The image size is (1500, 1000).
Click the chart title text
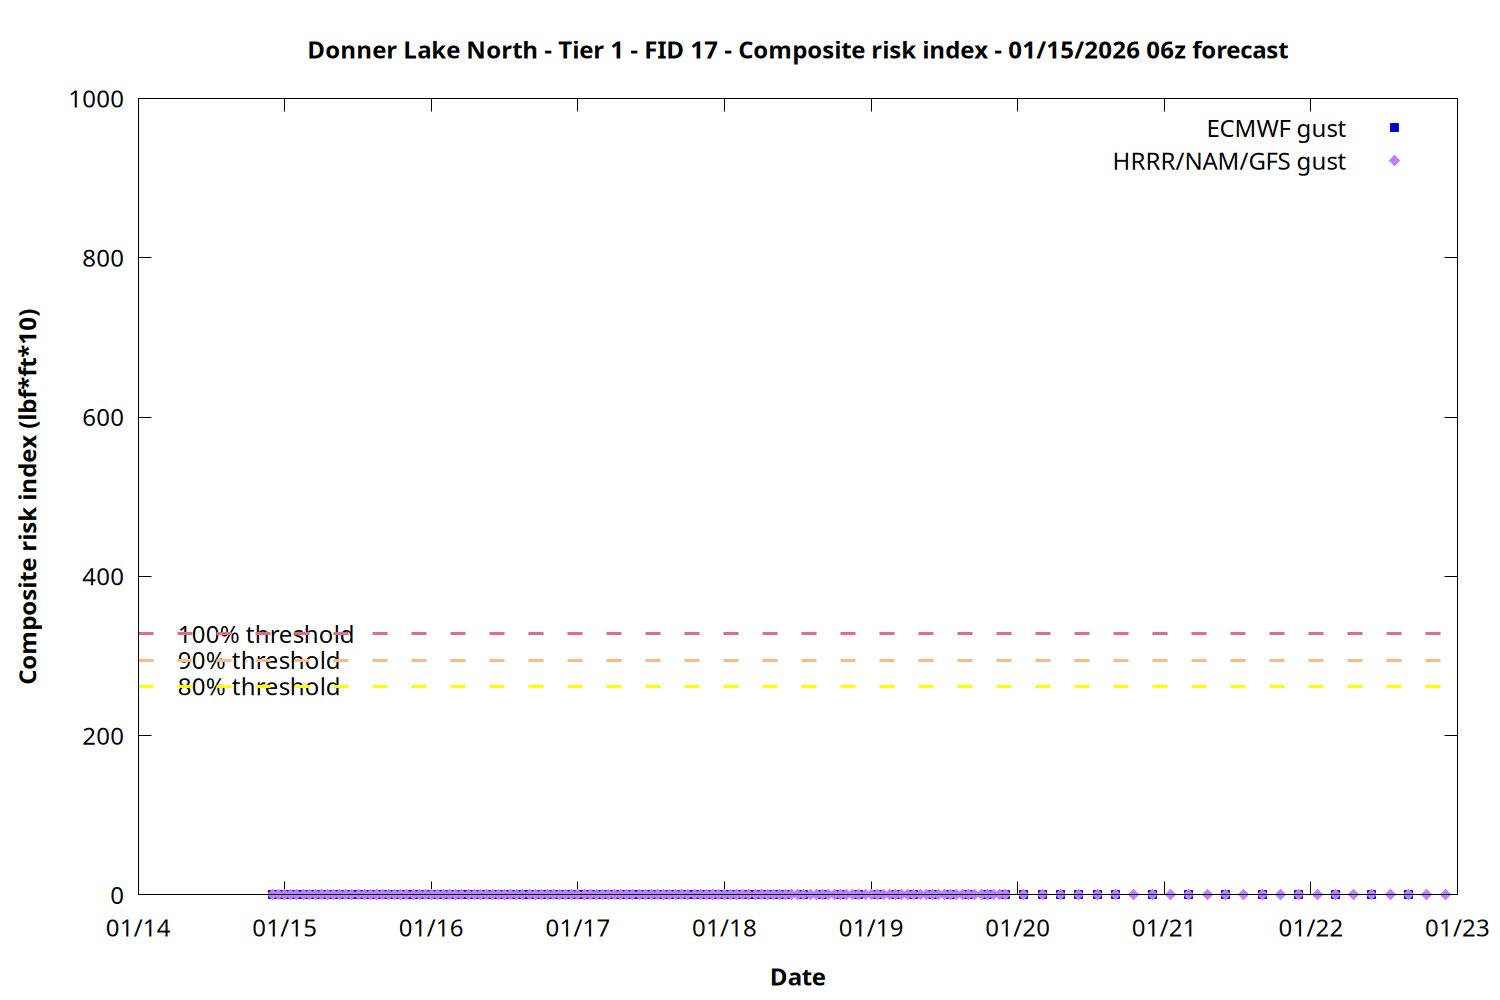797,50
